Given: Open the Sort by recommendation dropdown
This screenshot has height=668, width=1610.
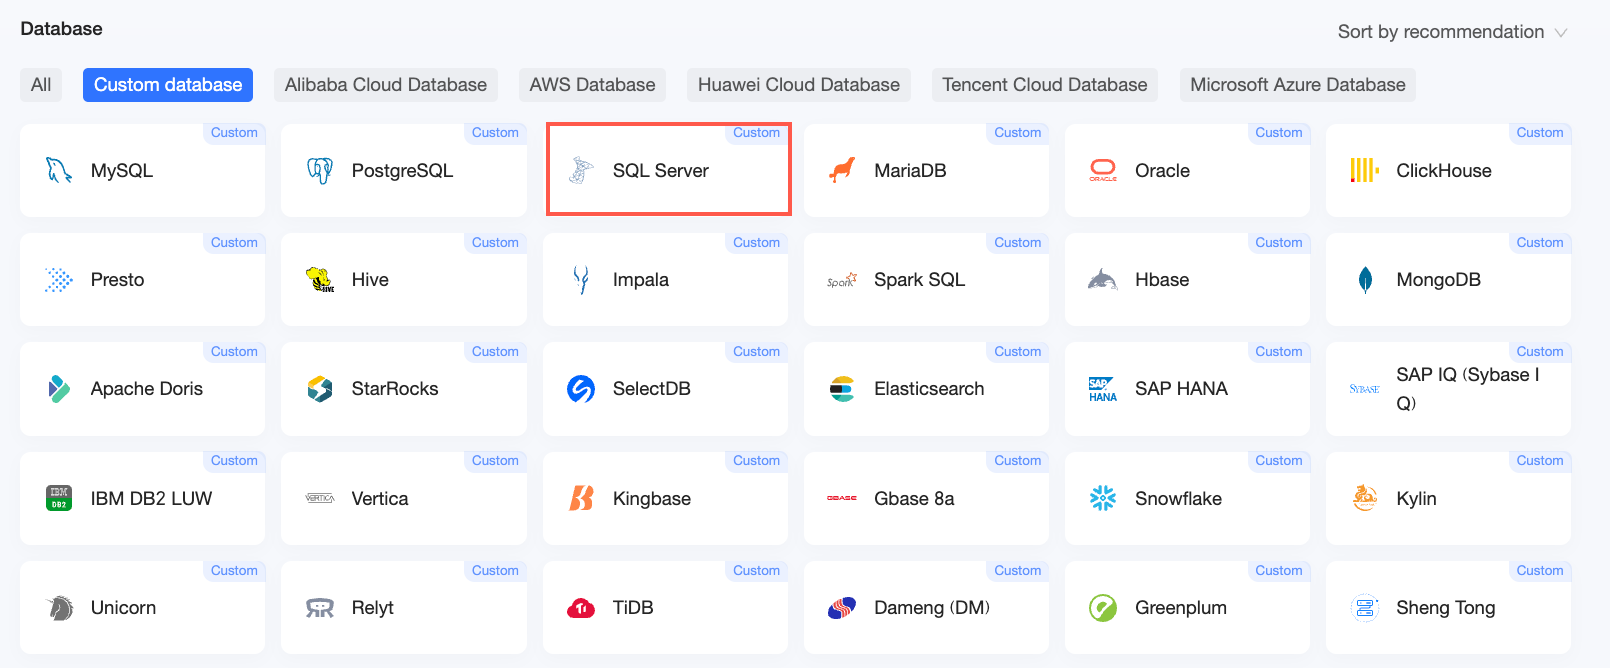Looking at the screenshot, I should point(1453,32).
